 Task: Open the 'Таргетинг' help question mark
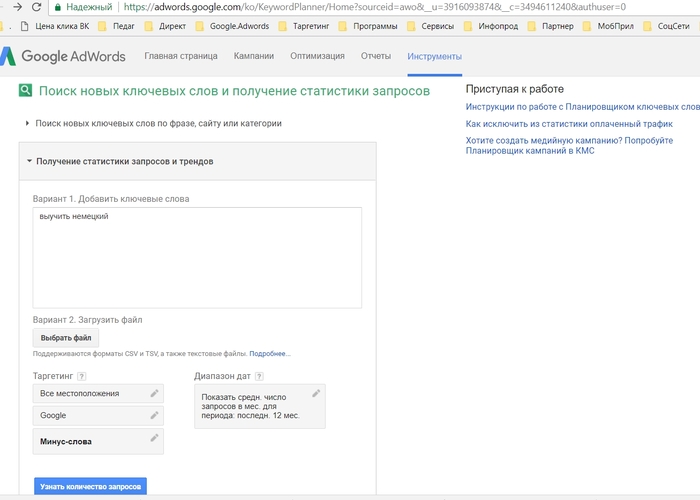pos(82,376)
